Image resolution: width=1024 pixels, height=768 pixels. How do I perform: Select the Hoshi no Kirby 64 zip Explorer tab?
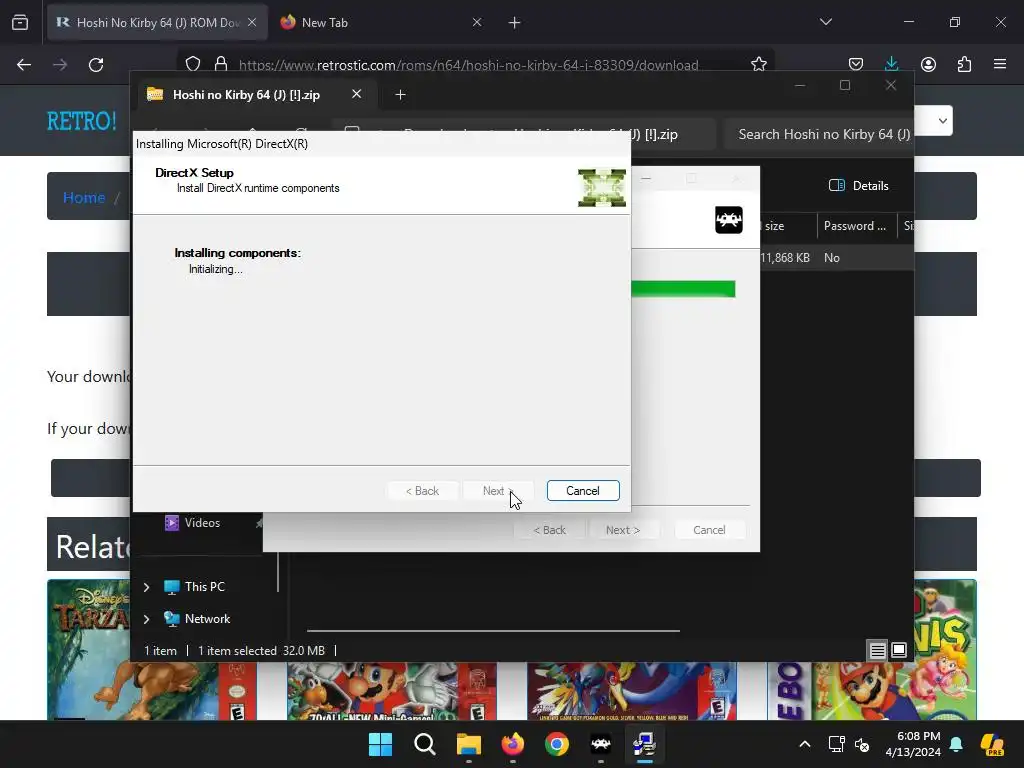(255, 95)
